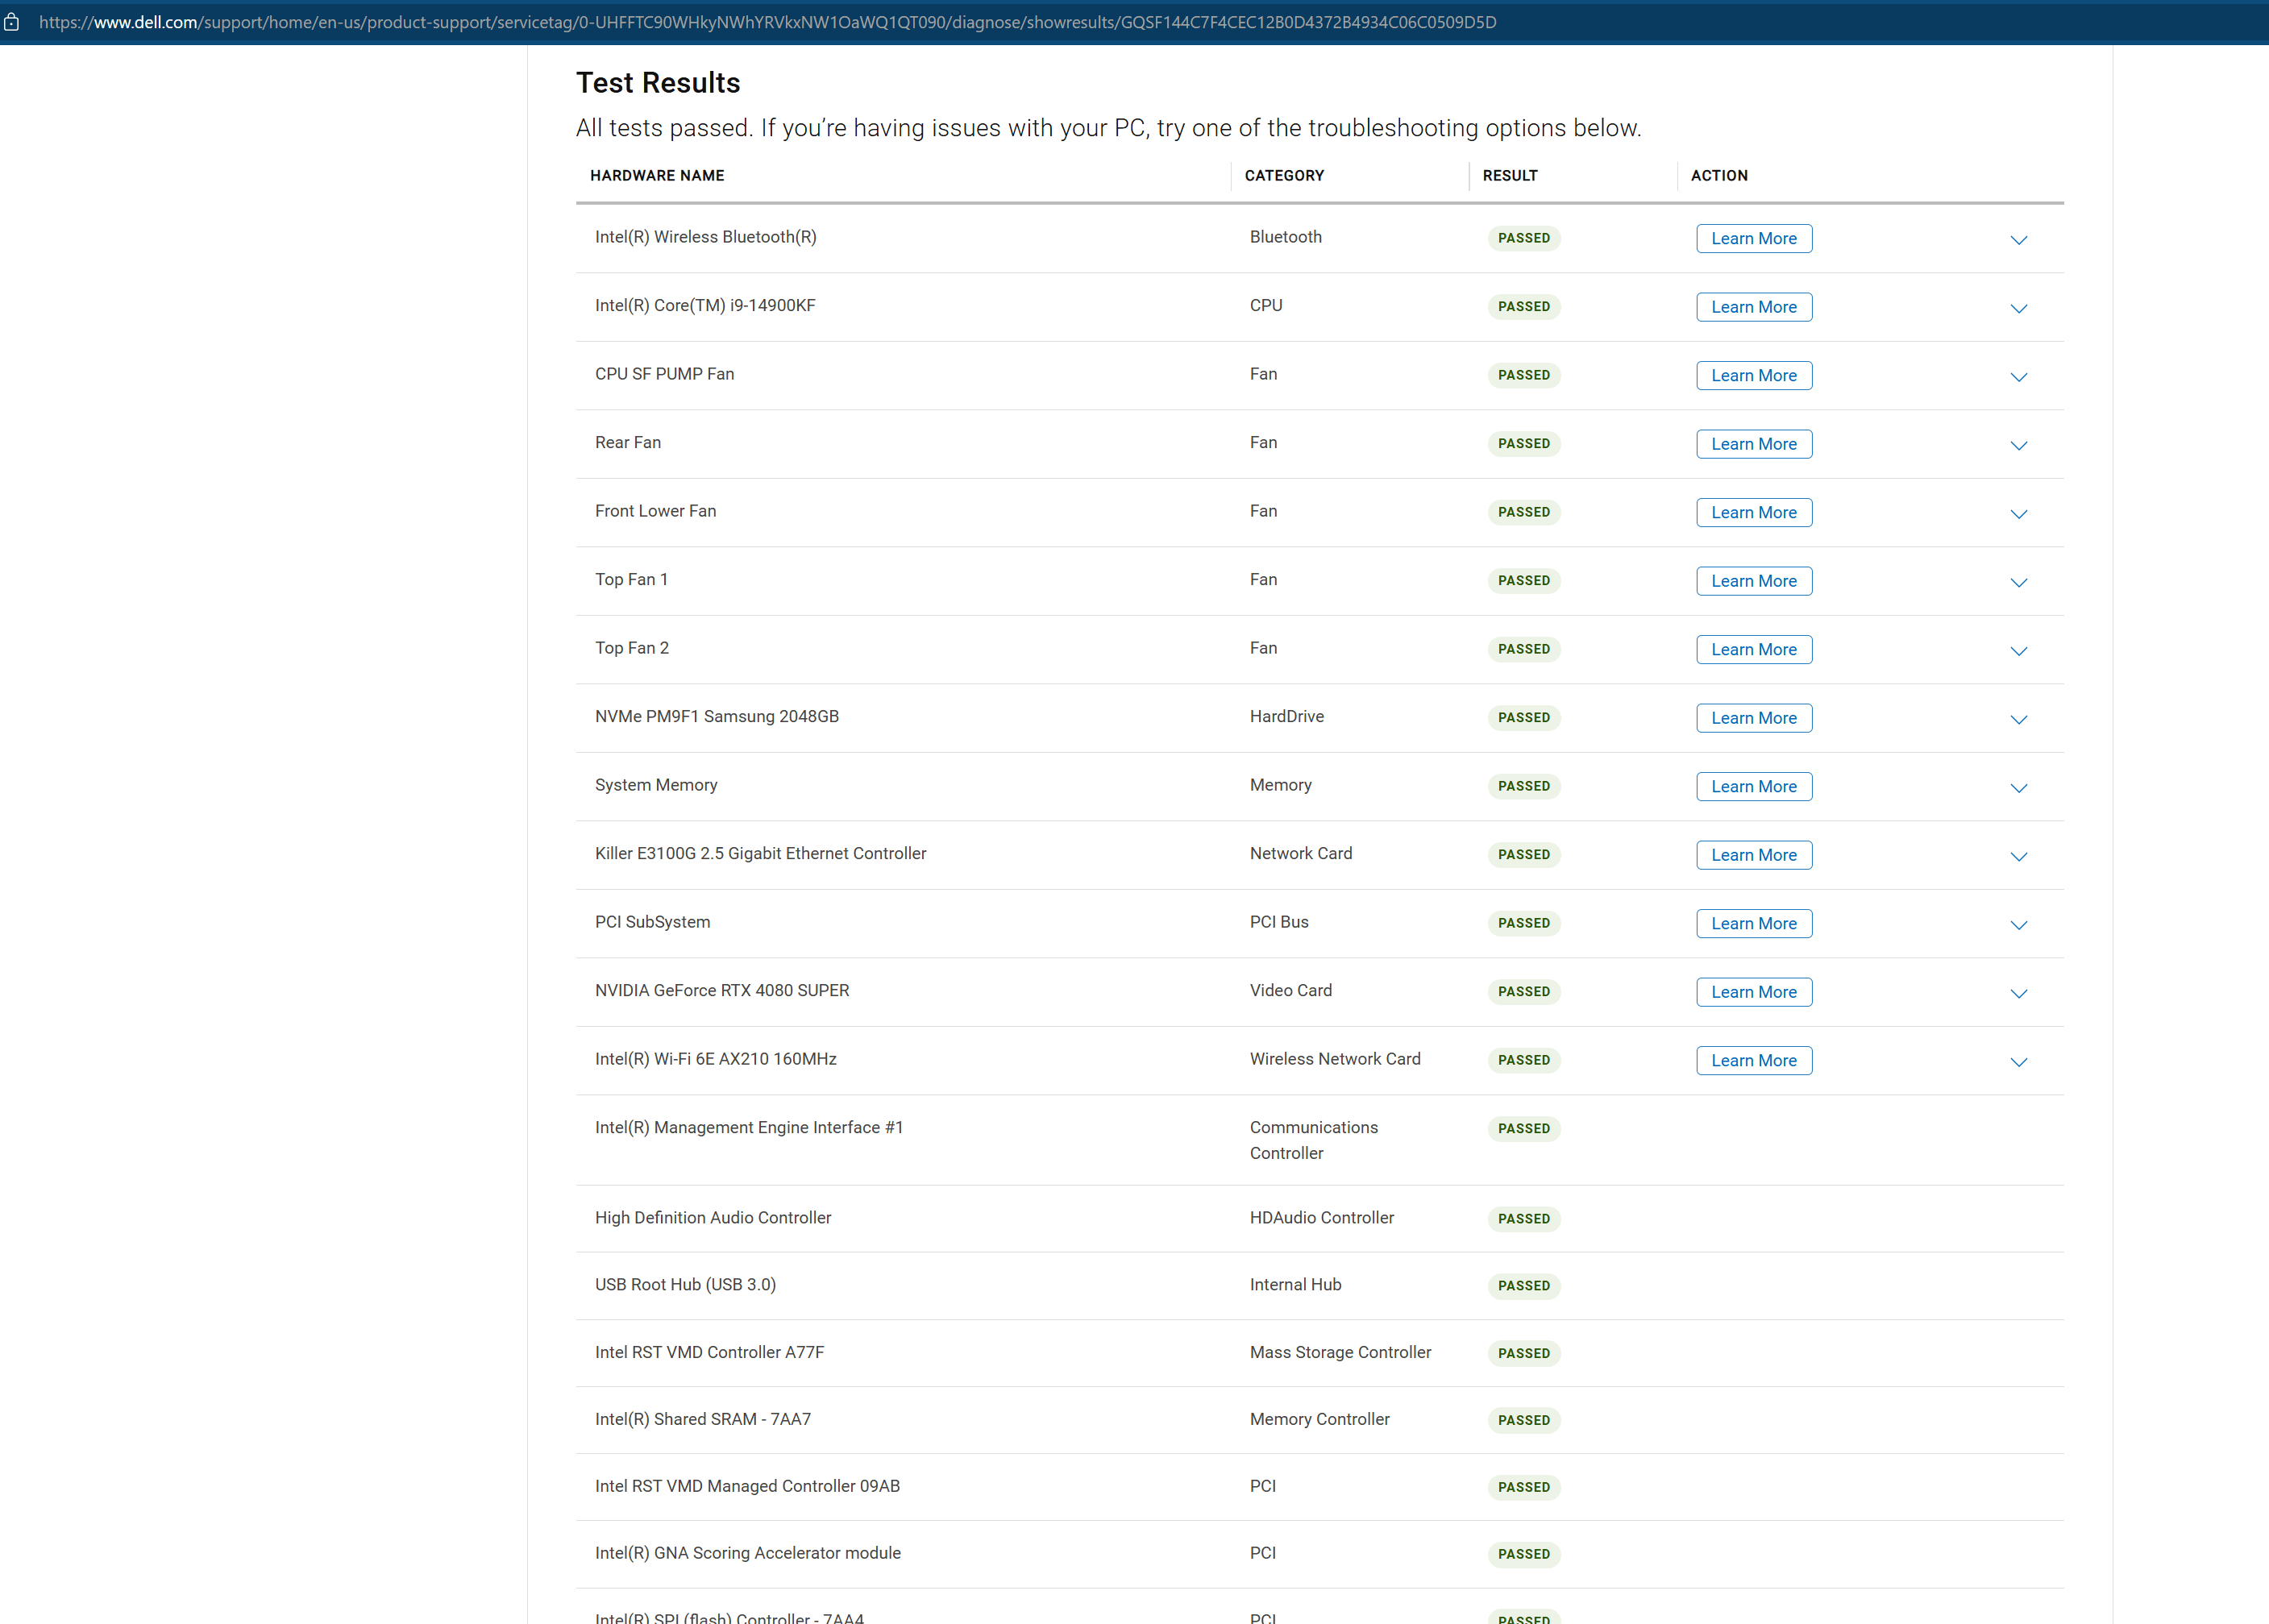The width and height of the screenshot is (2269, 1624).
Task: Open Learn More for Wireless Network Card
Action: click(x=1753, y=1060)
